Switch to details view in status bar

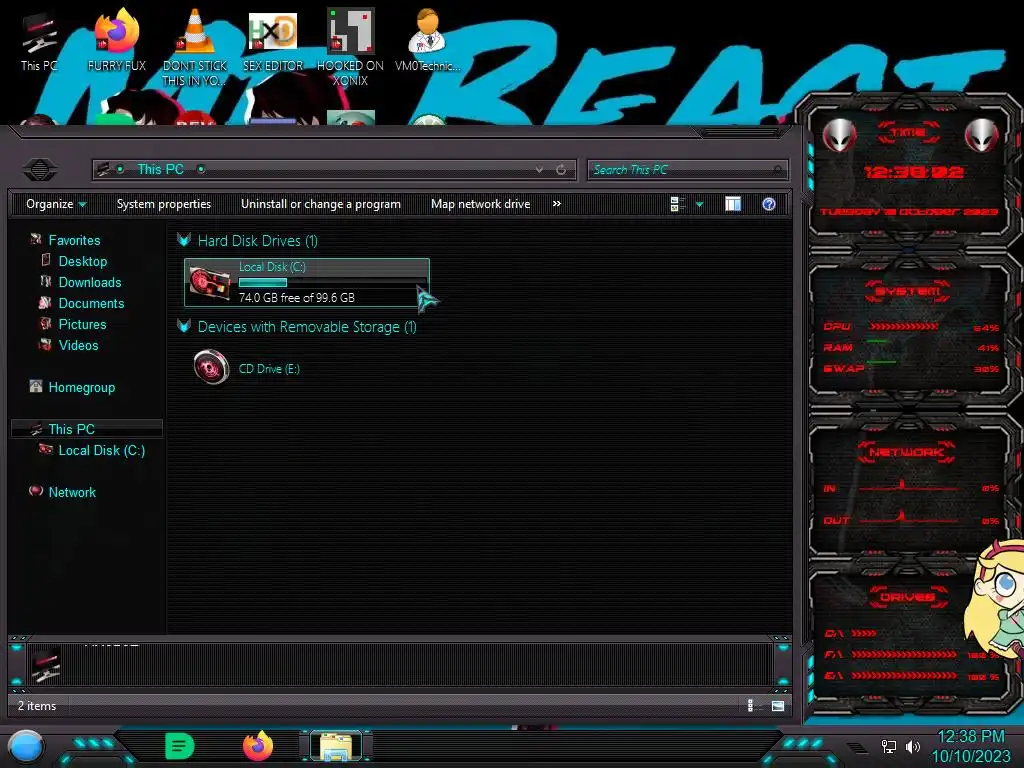click(x=751, y=705)
